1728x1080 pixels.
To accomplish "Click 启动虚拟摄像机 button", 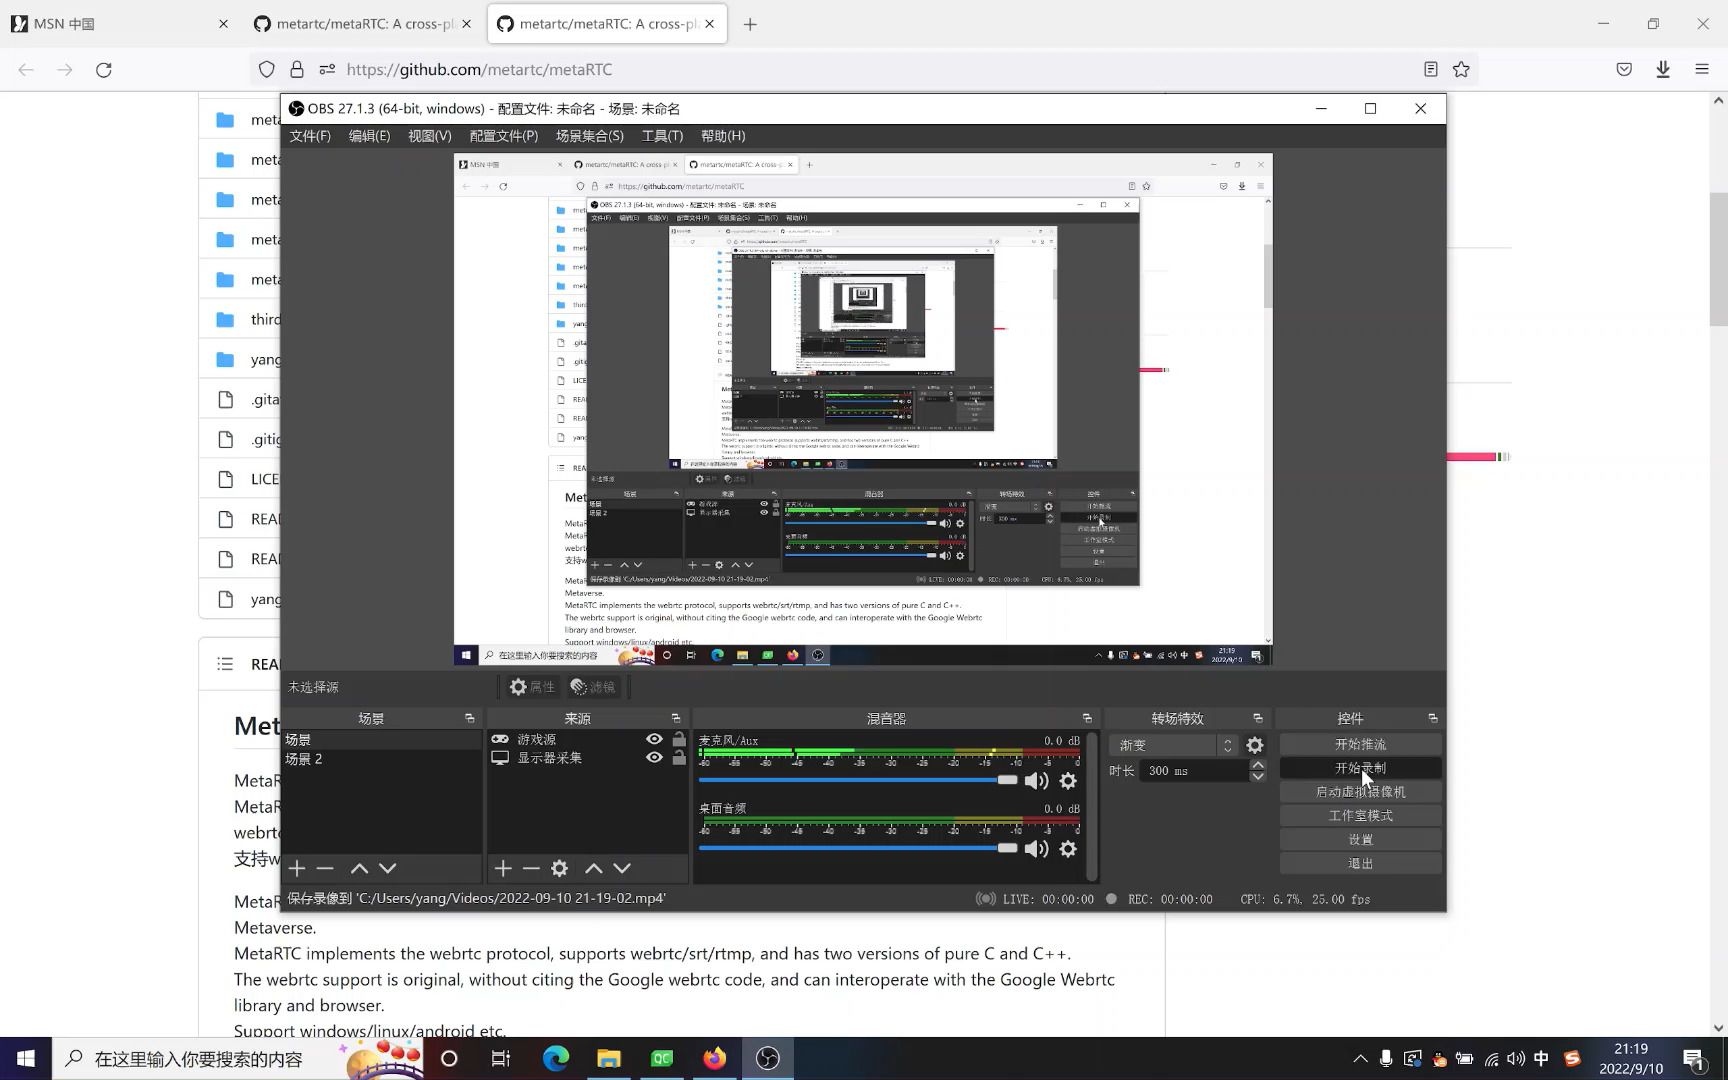I will pos(1360,791).
